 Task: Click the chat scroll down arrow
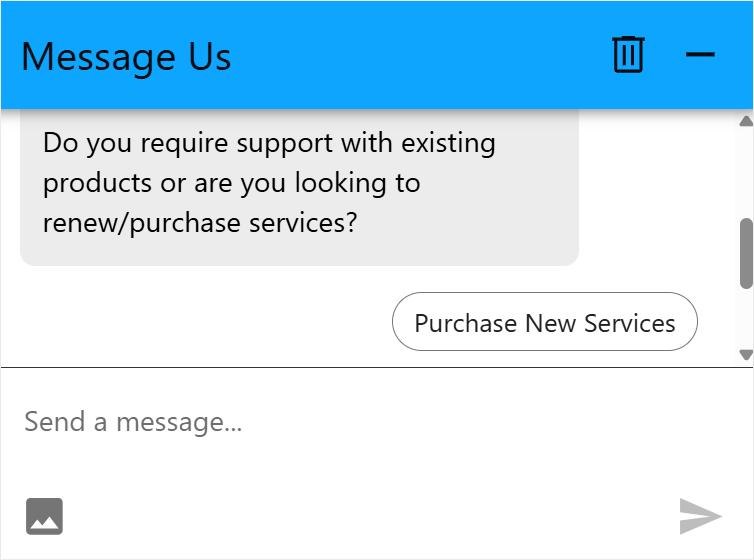745,354
